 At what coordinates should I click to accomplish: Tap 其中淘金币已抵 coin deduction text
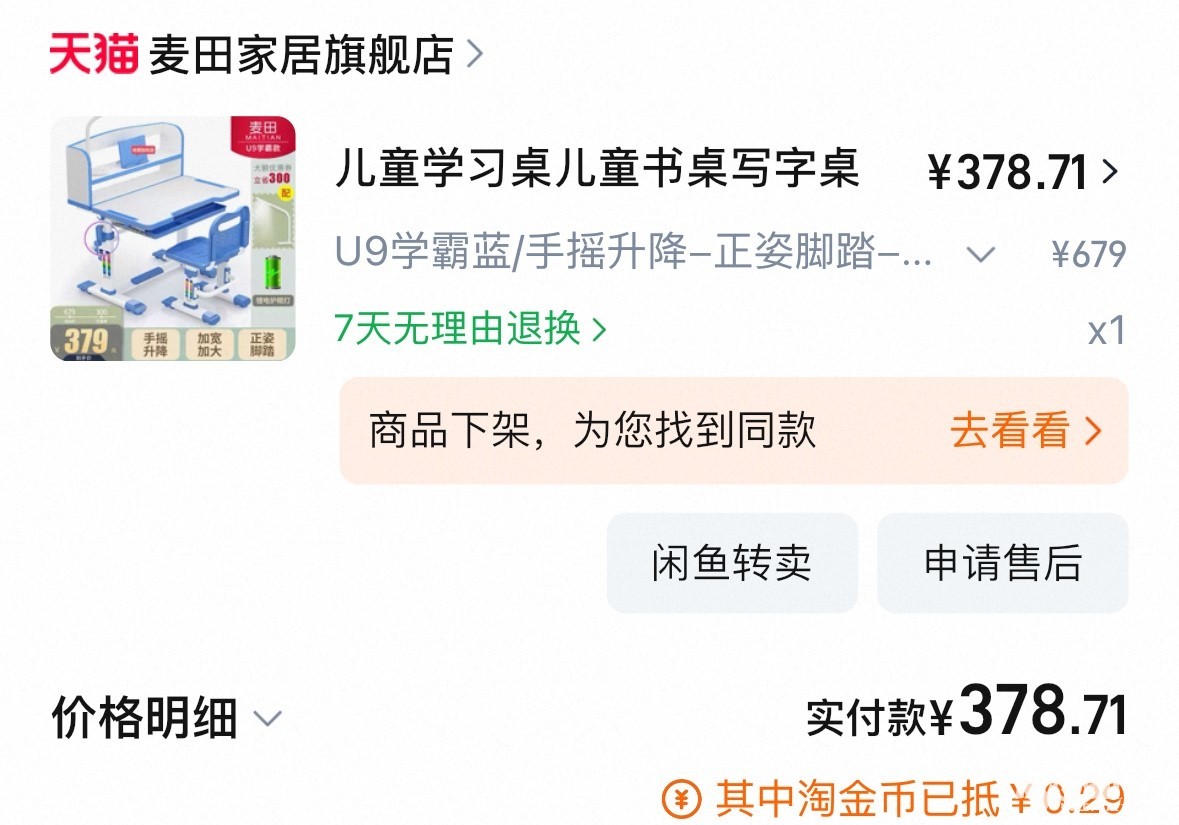click(x=857, y=799)
